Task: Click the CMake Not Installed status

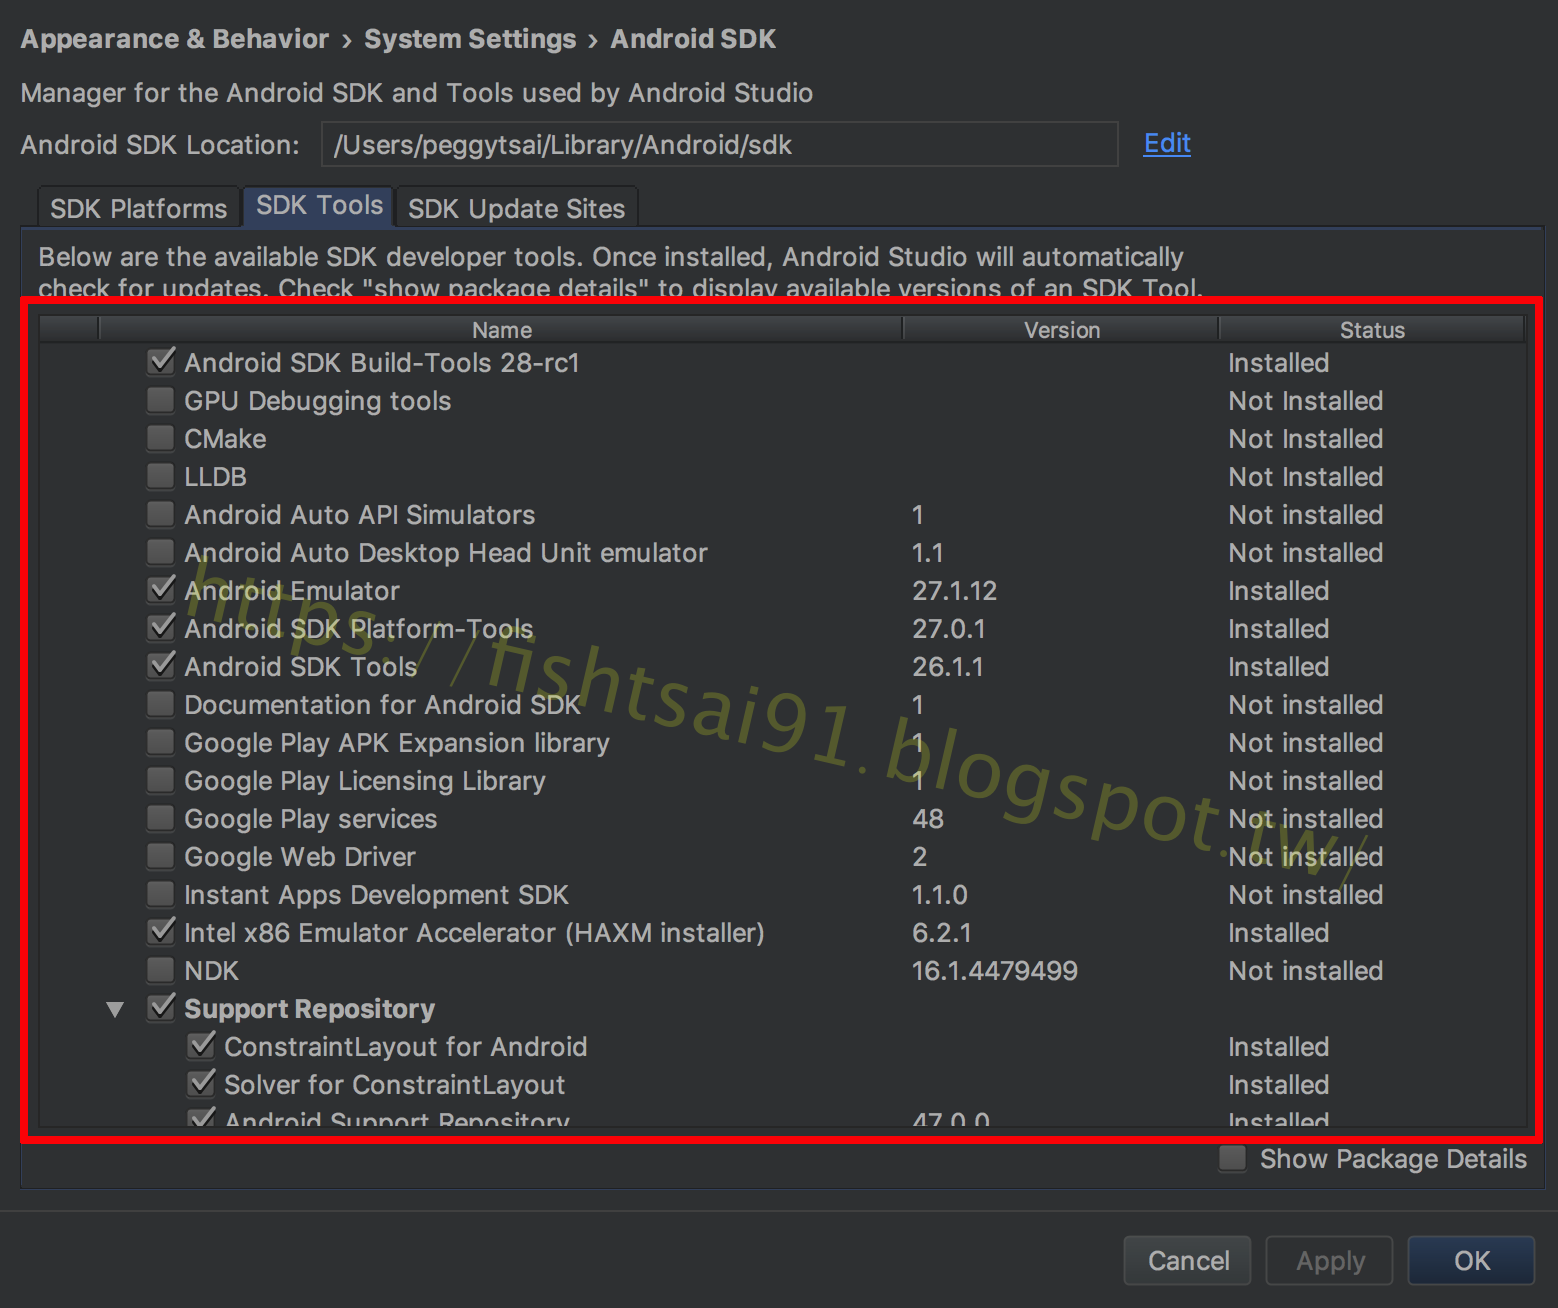Action: point(1305,439)
